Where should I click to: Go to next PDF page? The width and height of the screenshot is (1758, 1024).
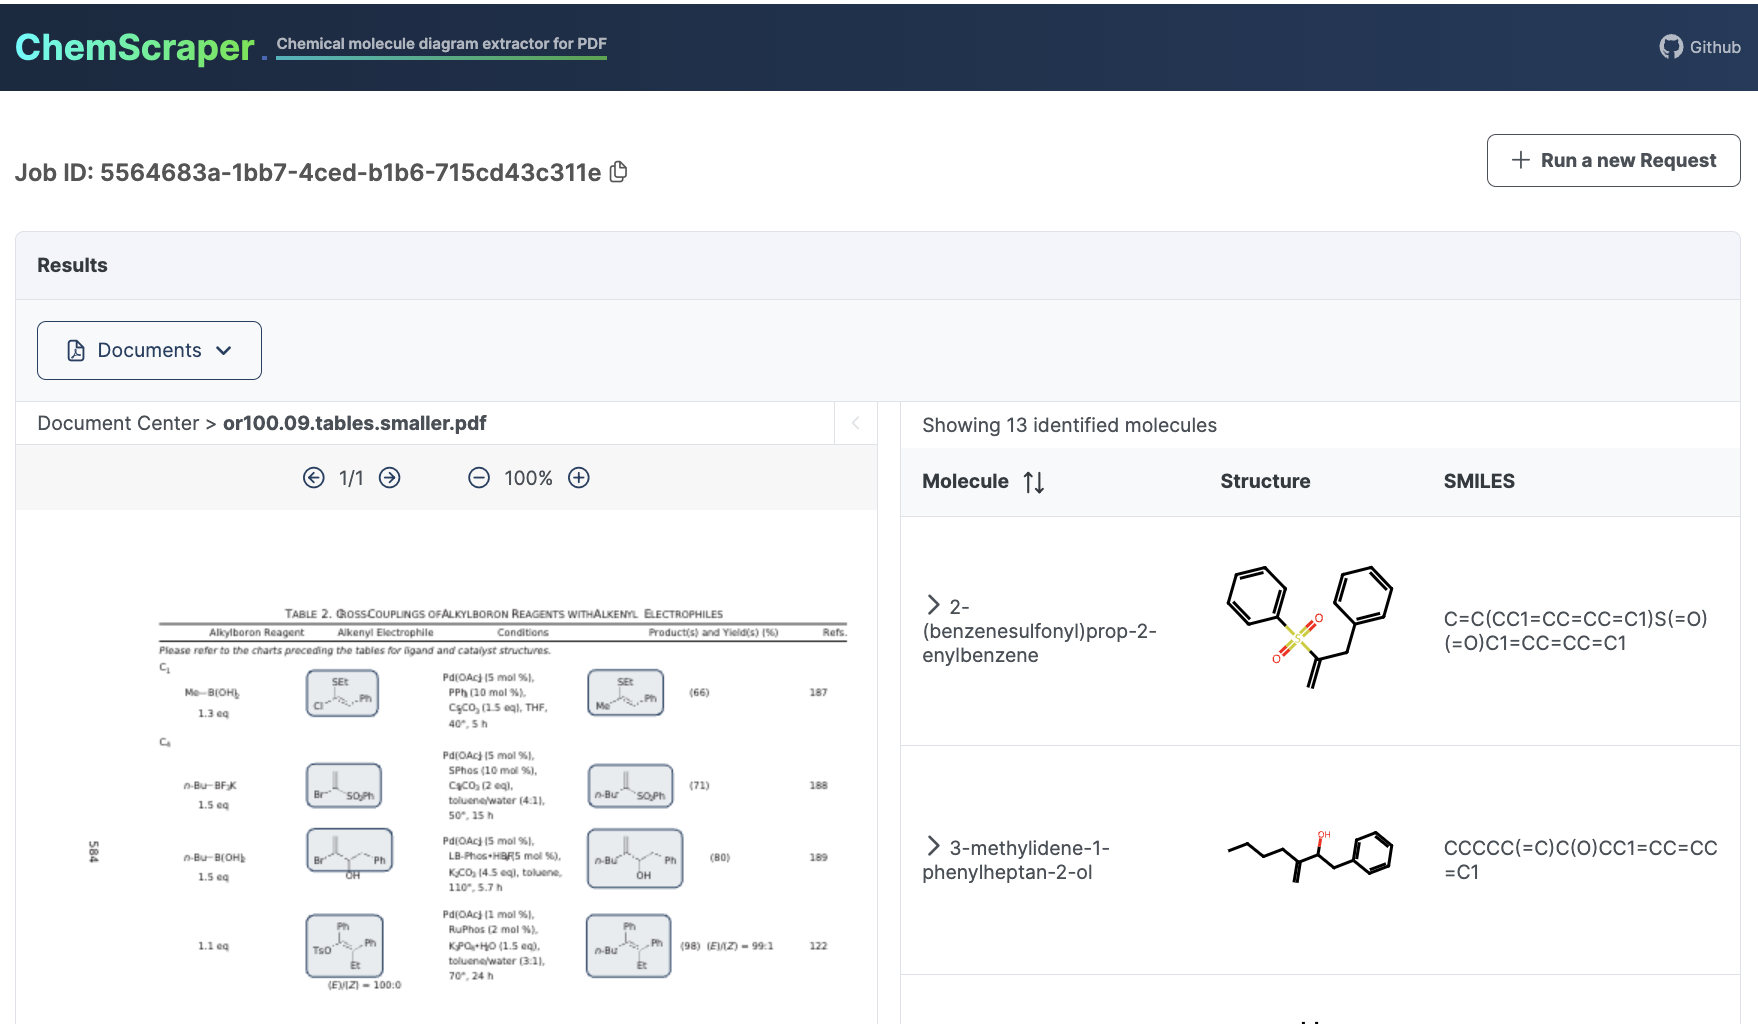pyautogui.click(x=390, y=478)
